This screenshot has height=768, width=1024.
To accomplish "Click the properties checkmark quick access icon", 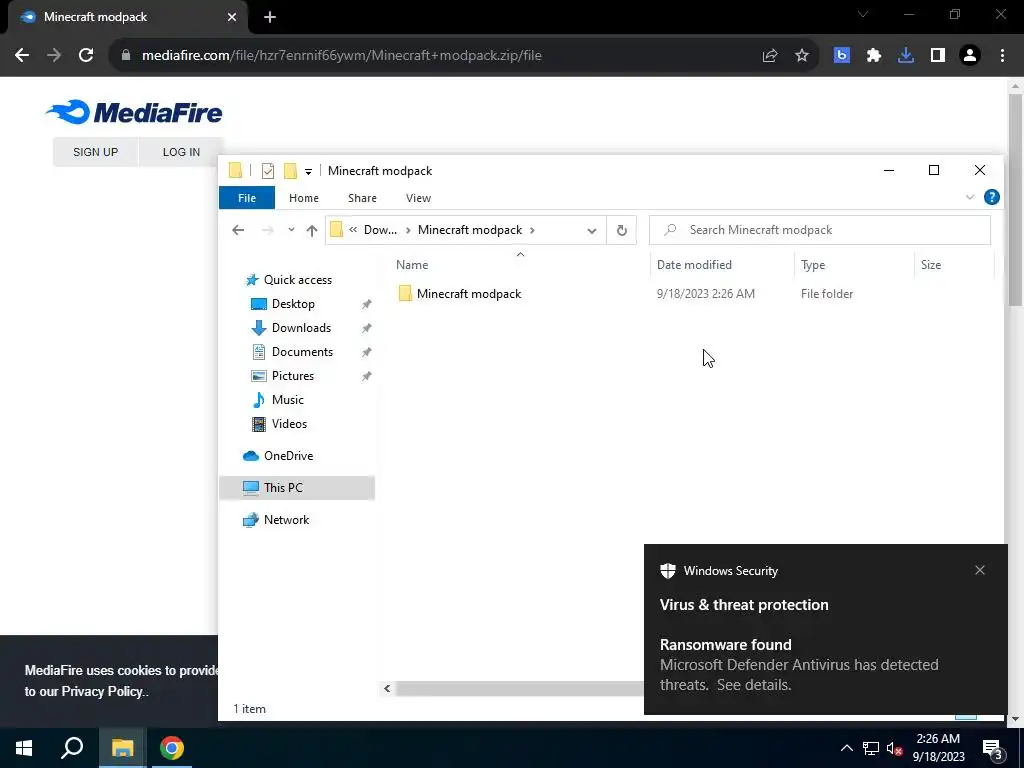I will click(x=268, y=171).
